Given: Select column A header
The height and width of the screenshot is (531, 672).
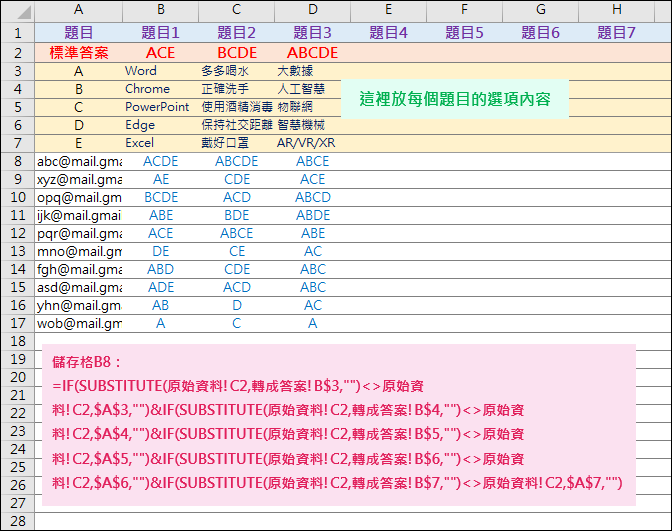Looking at the screenshot, I should 78,10.
